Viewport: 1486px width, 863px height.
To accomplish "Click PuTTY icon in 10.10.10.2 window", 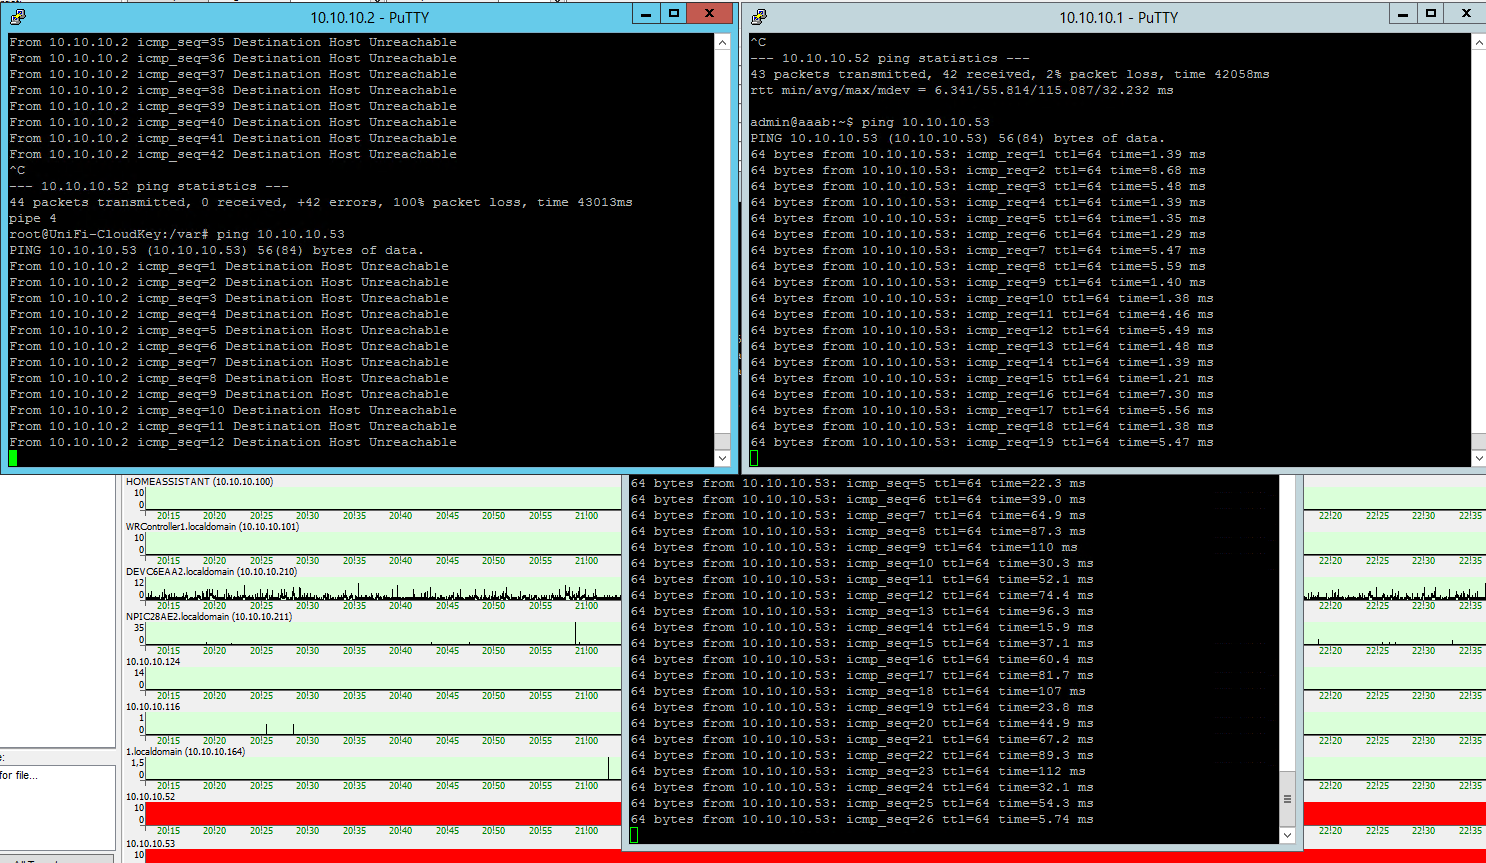I will click(x=17, y=17).
